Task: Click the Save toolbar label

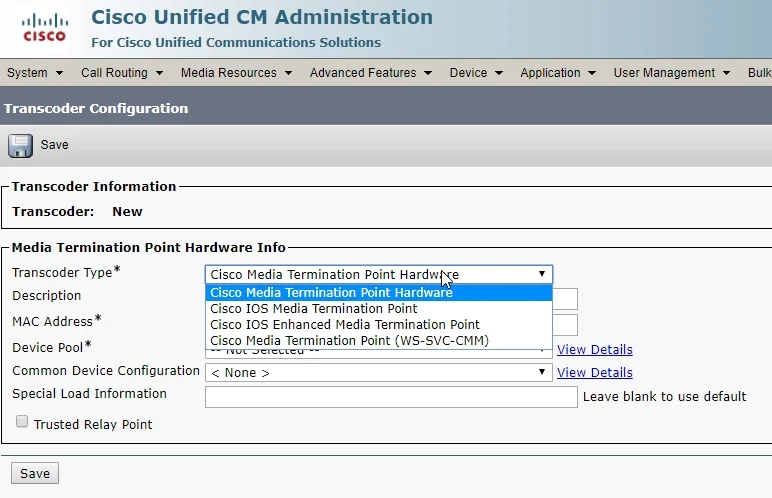Action: [54, 145]
